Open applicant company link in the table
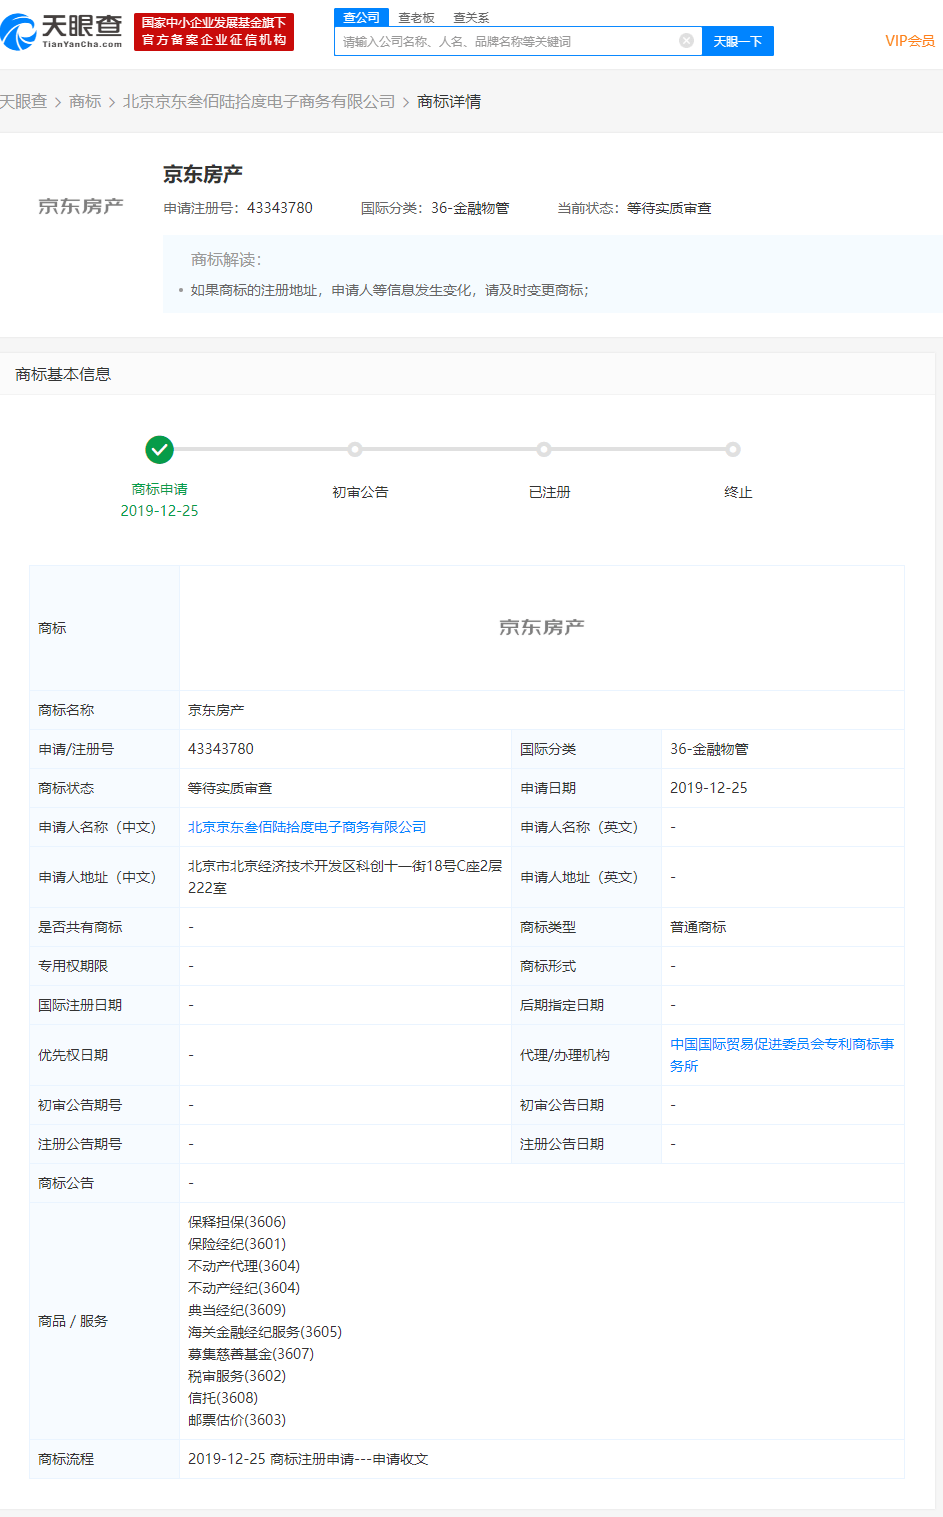 (307, 827)
